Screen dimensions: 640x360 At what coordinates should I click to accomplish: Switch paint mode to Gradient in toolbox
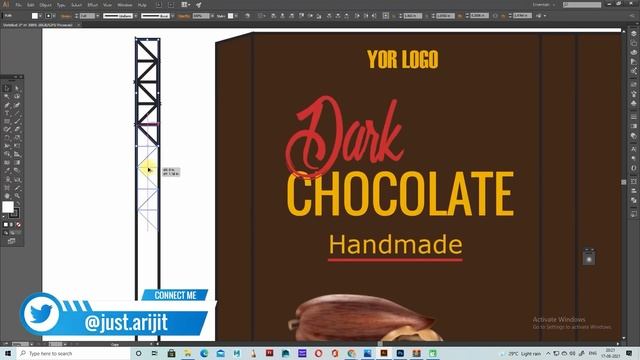tap(12, 224)
